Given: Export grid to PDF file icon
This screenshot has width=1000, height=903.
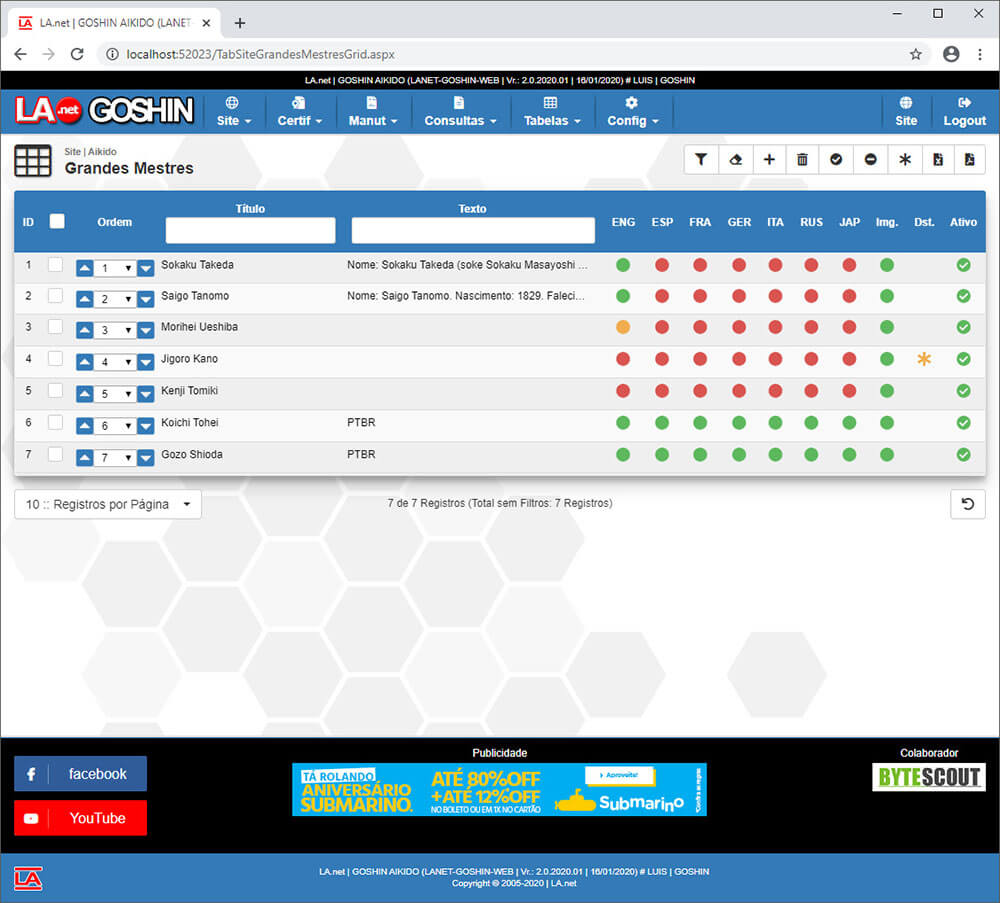Looking at the screenshot, I should tap(968, 160).
